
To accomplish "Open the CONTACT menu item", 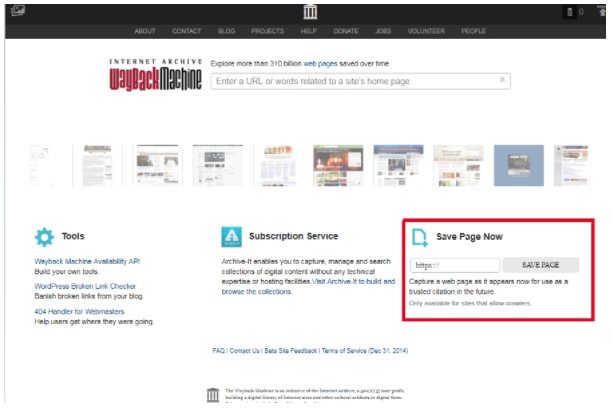I will pyautogui.click(x=187, y=31).
